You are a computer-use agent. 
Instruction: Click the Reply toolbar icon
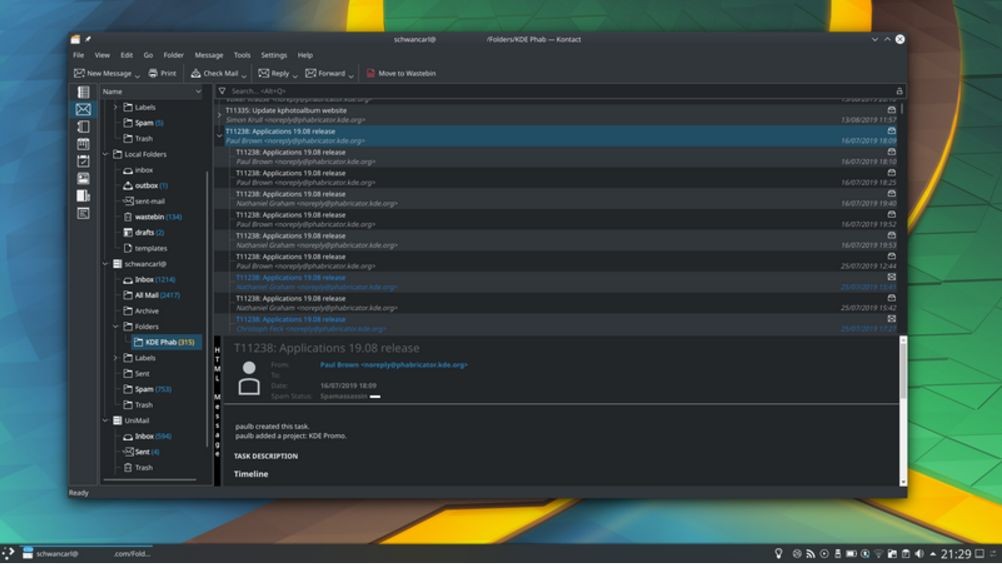(x=263, y=73)
